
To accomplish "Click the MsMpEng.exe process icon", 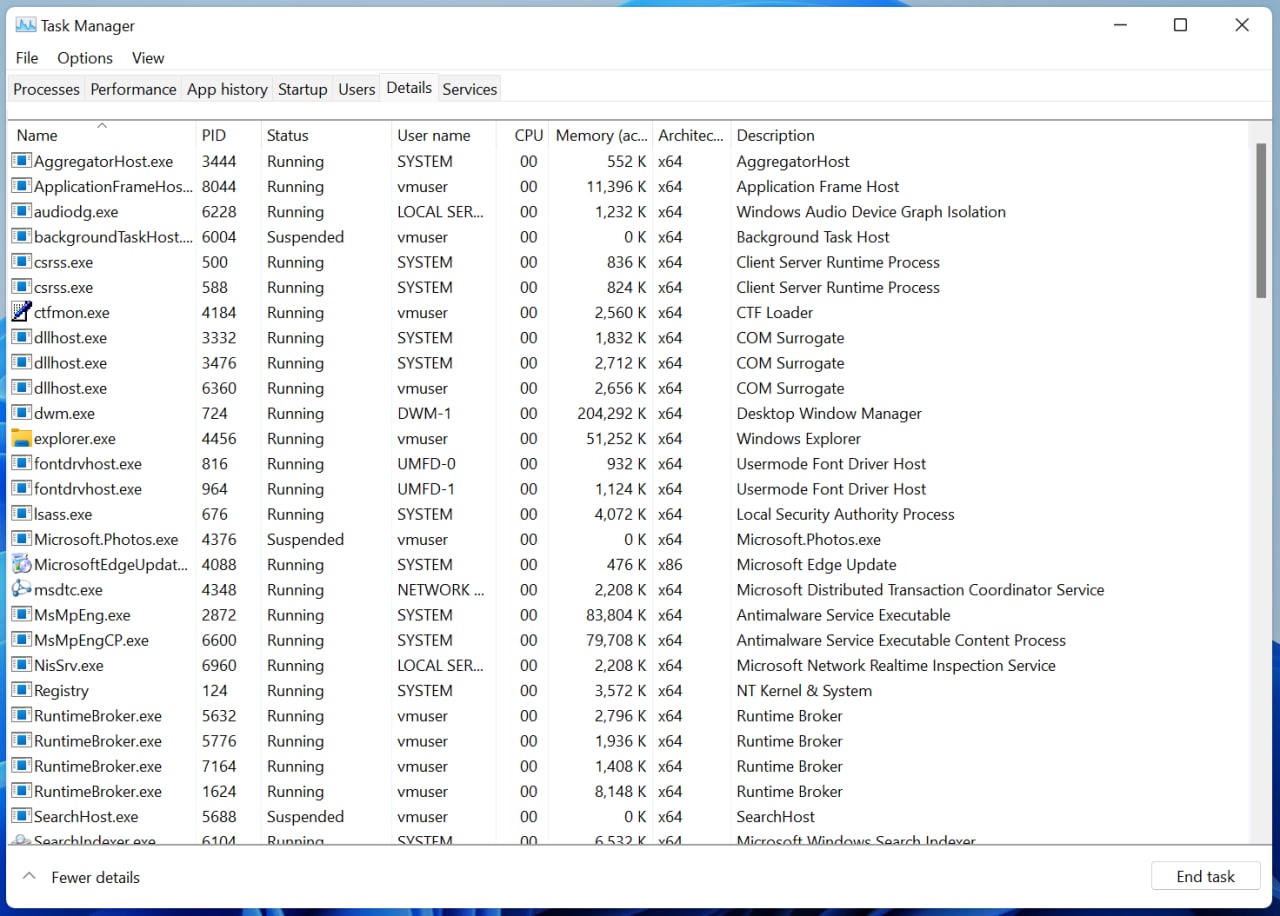I will pos(21,615).
